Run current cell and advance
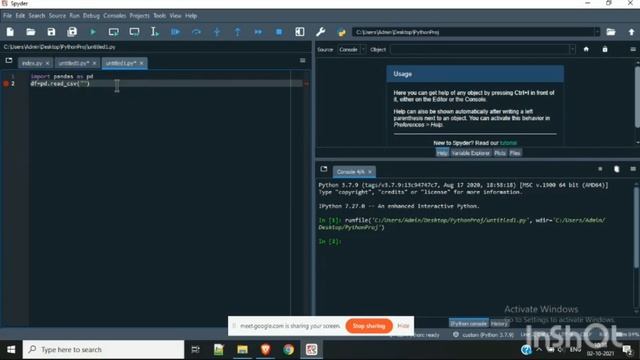Image resolution: width=640 pixels, height=360 pixels. [x=134, y=32]
